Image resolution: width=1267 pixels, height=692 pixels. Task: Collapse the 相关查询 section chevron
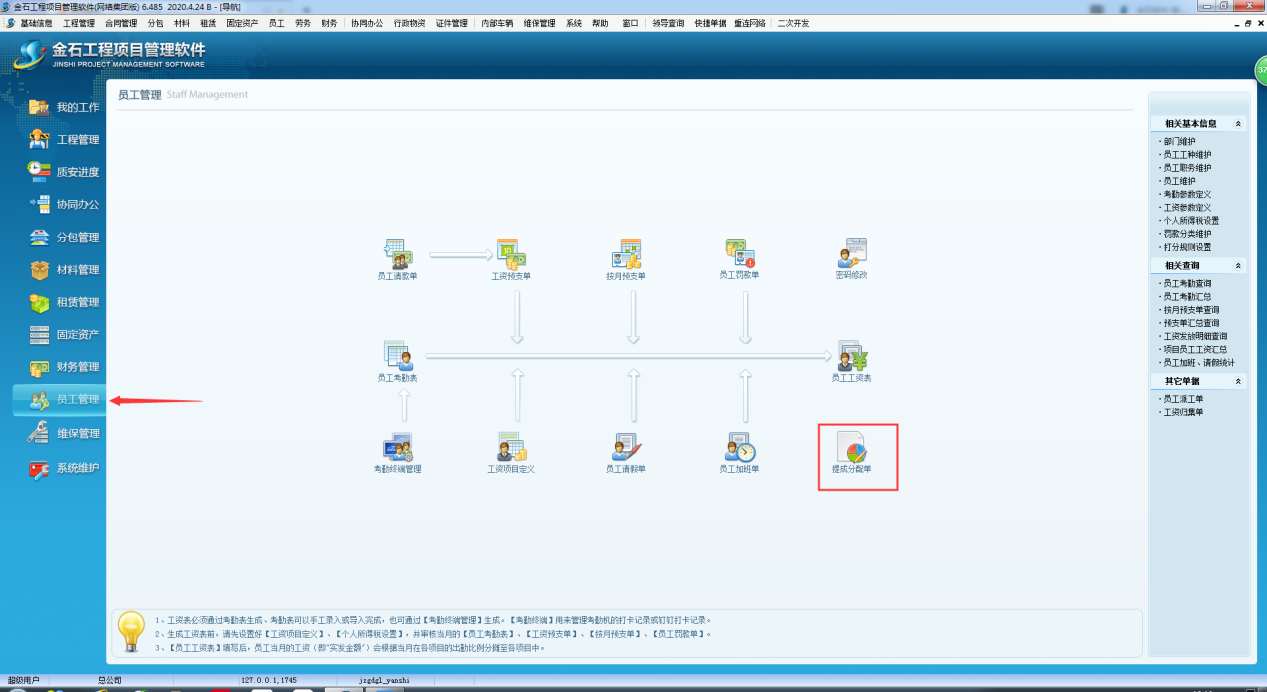point(1238,266)
